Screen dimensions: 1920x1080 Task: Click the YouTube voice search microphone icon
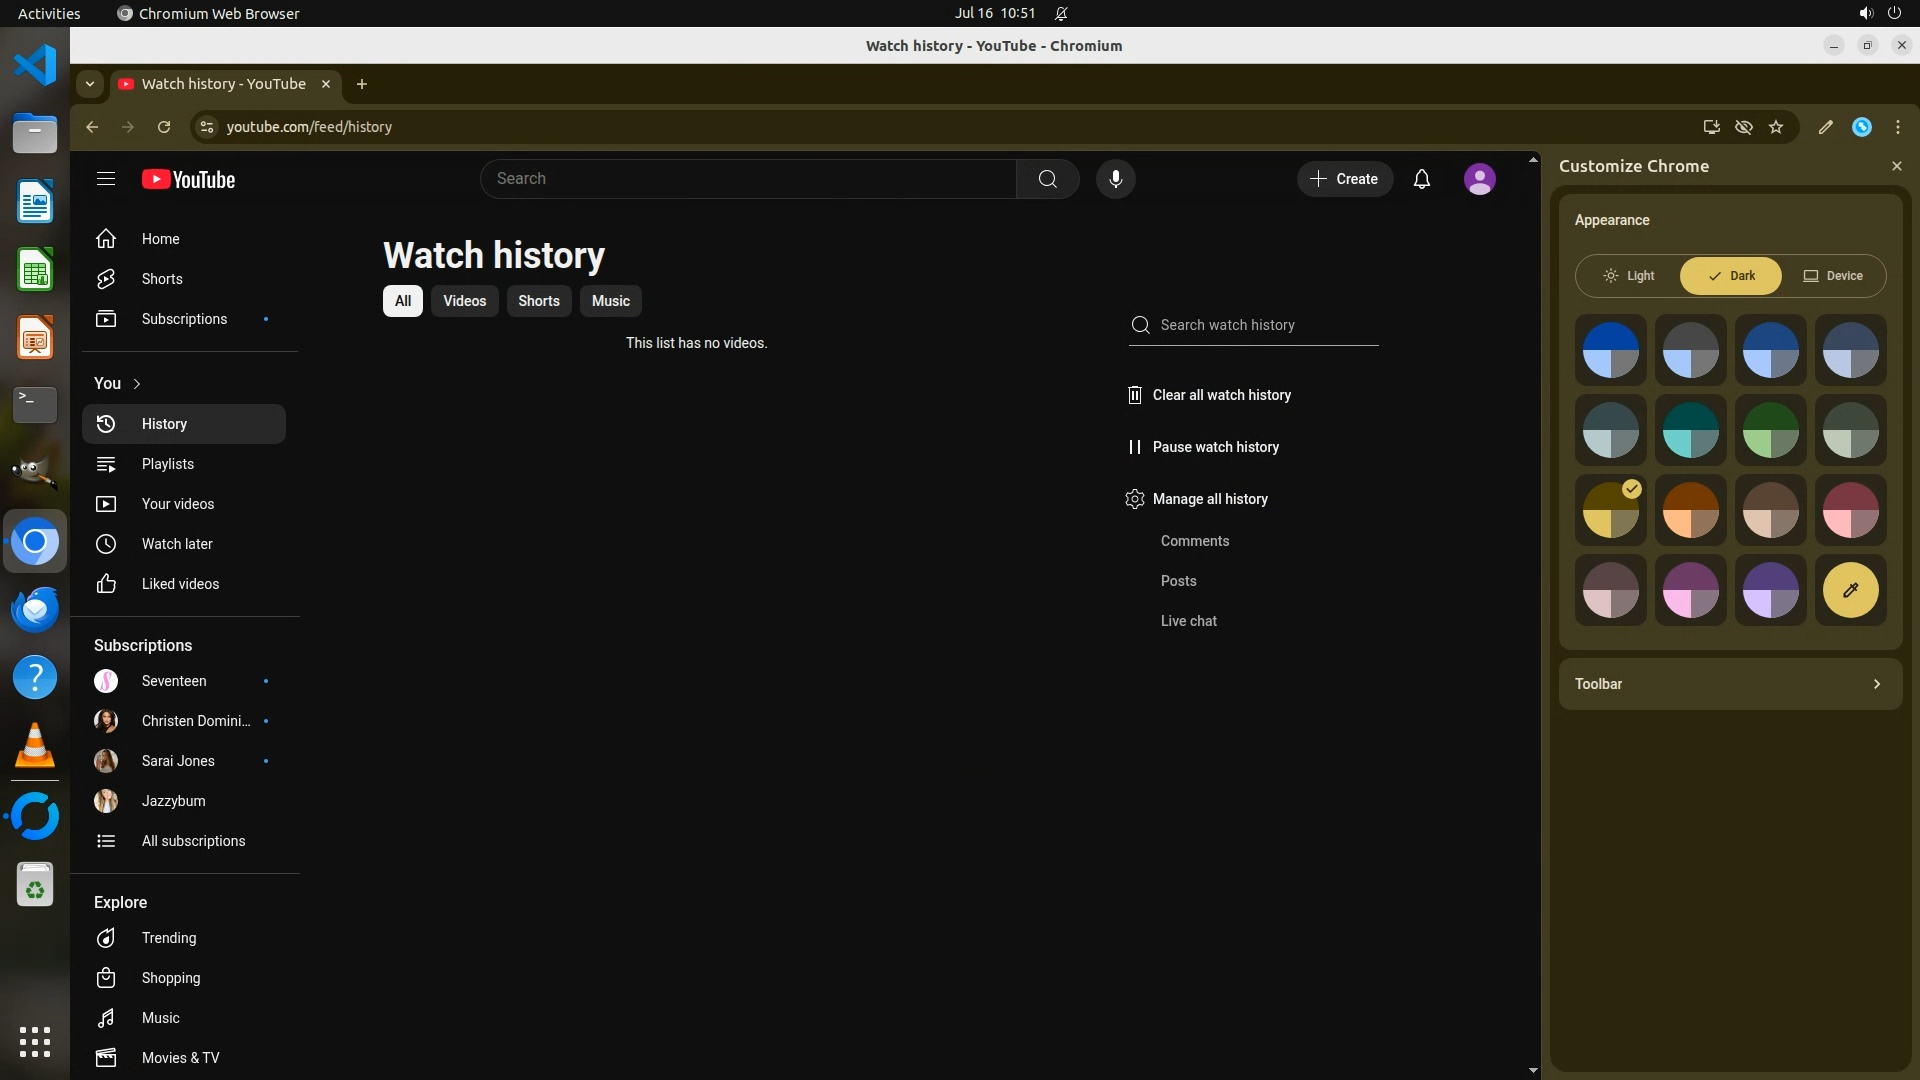[1115, 179]
